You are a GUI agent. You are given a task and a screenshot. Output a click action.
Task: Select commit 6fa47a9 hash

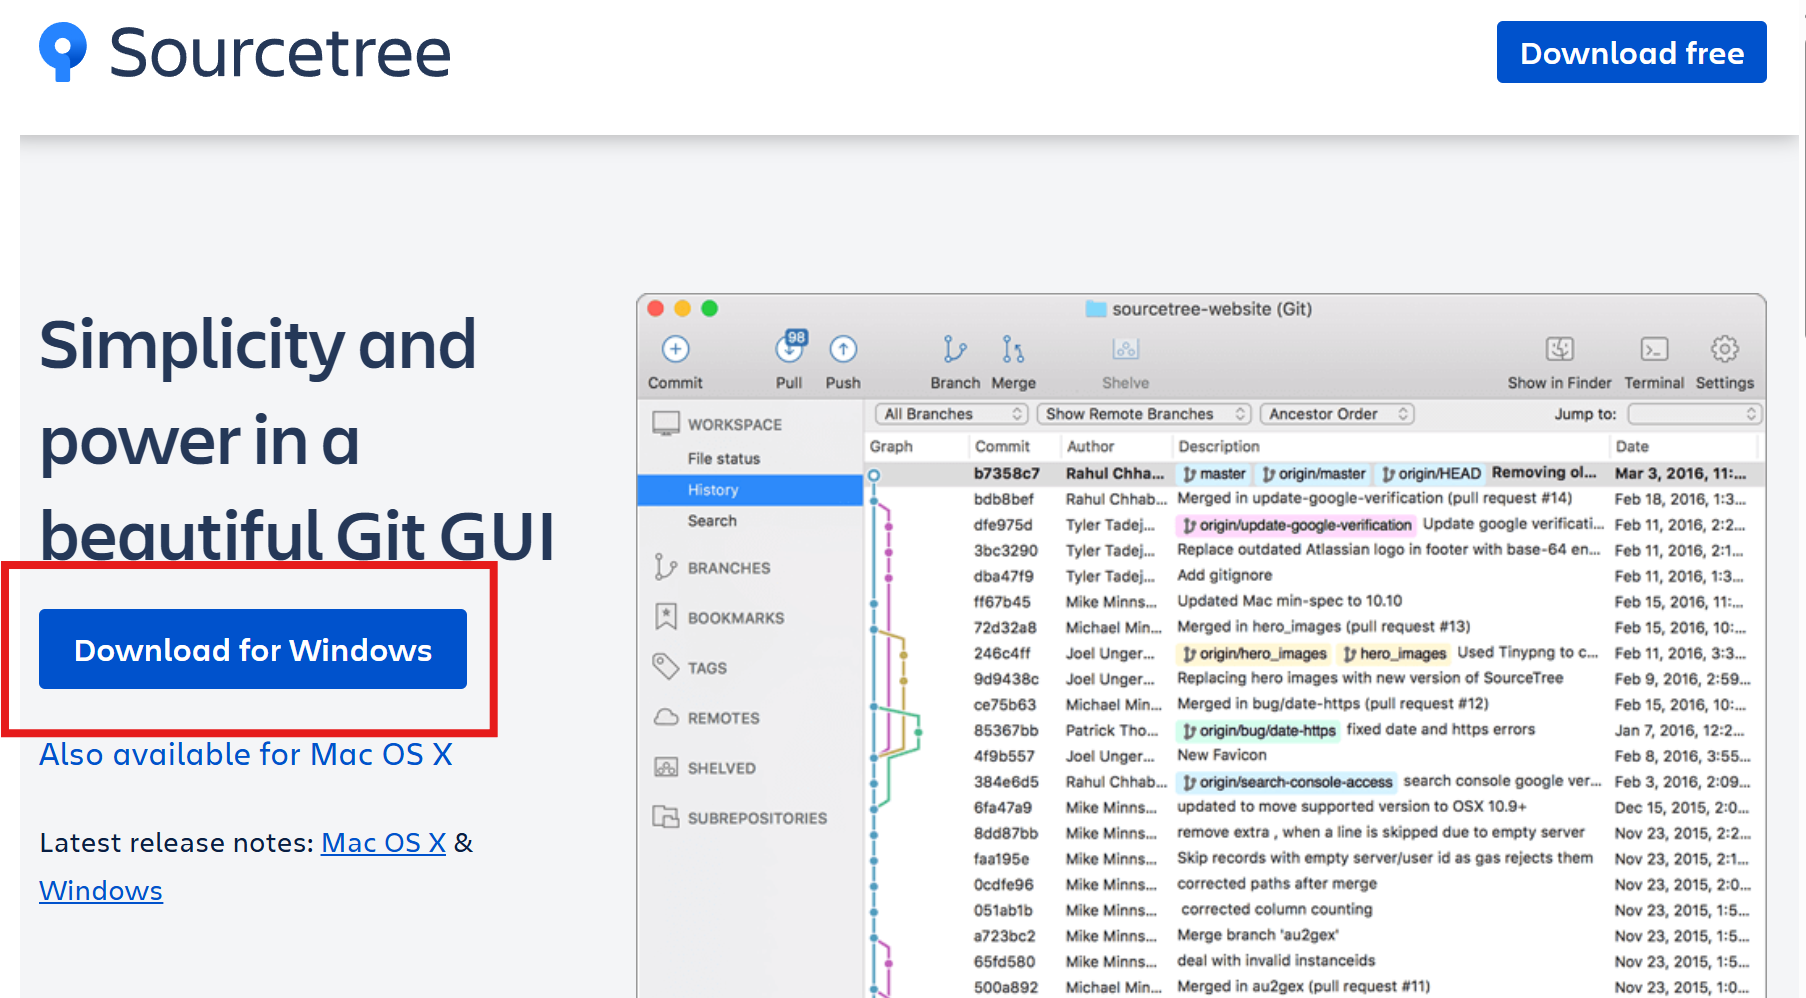[1002, 807]
